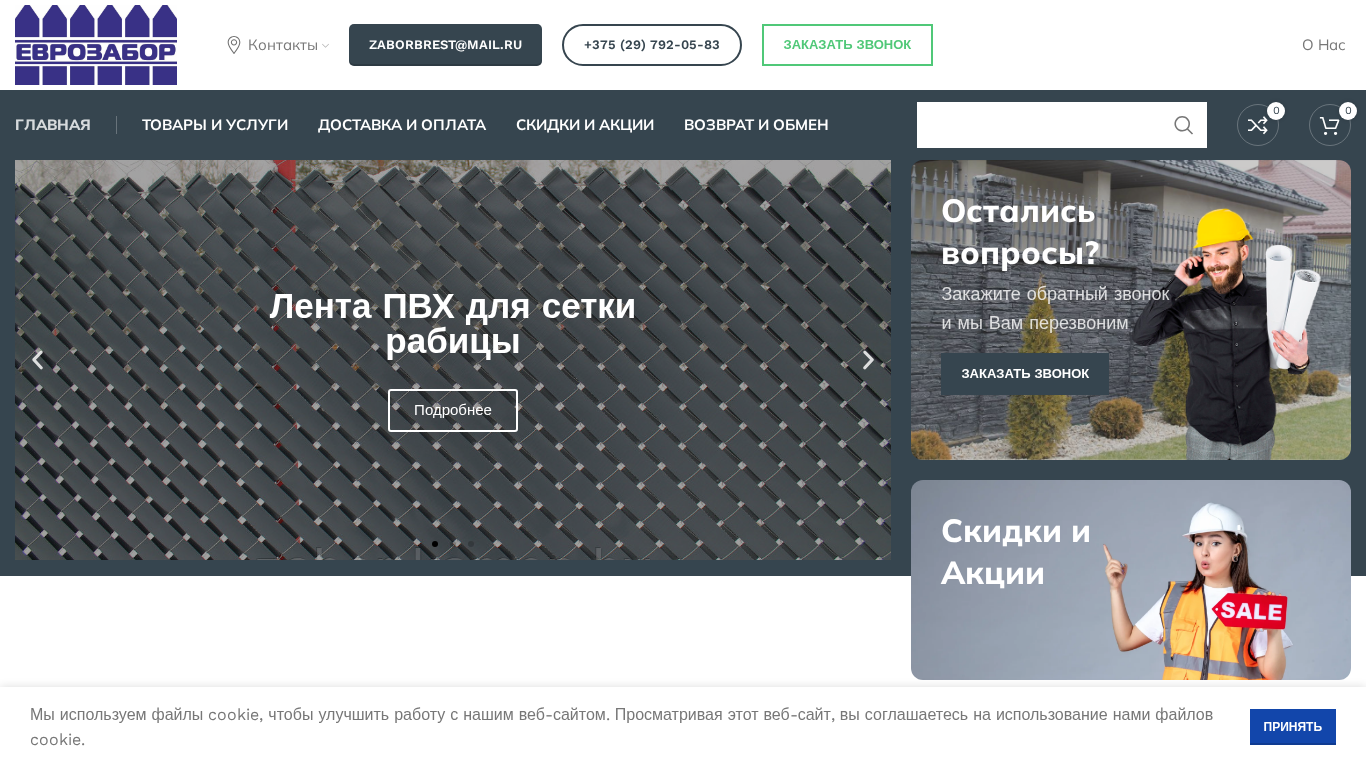Click the location pin icon beside Контакты
The width and height of the screenshot is (1366, 768).
coord(234,45)
